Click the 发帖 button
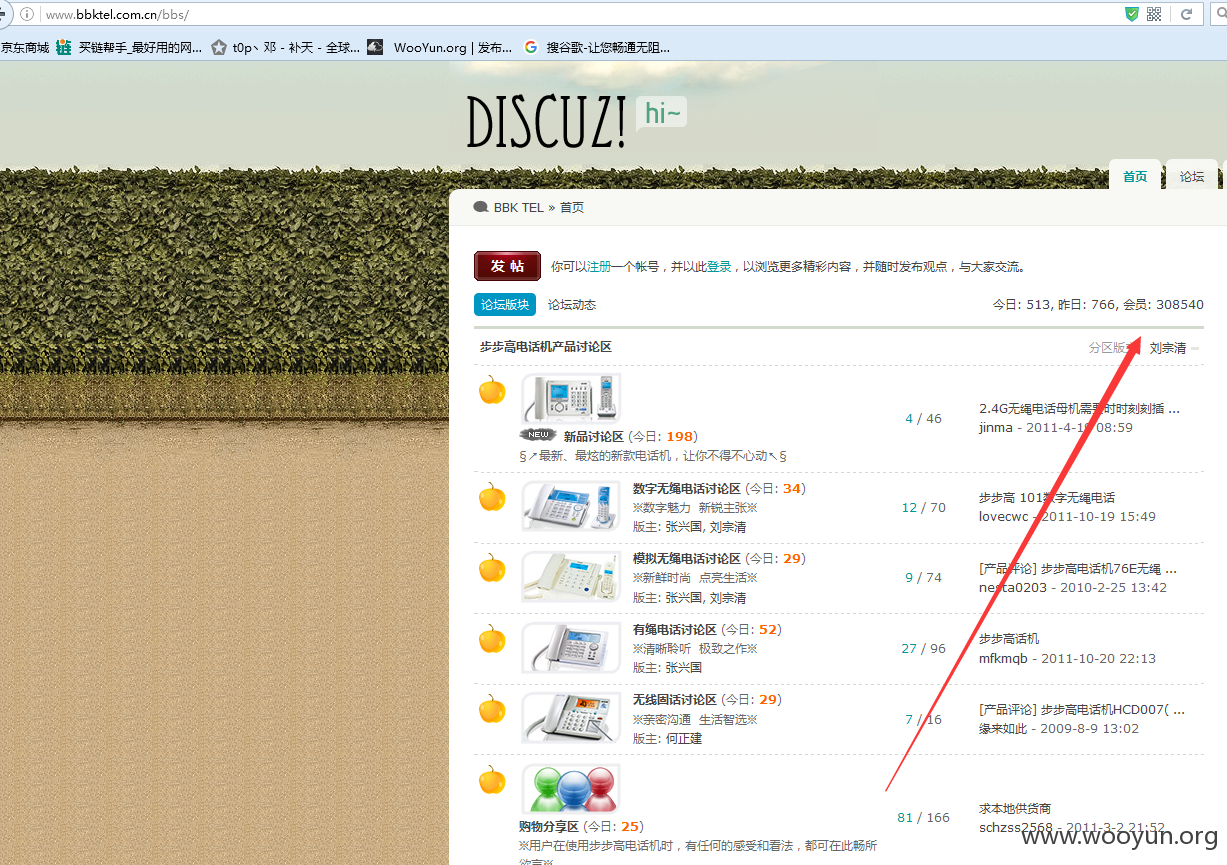Viewport: 1227px width, 865px height. pyautogui.click(x=507, y=266)
